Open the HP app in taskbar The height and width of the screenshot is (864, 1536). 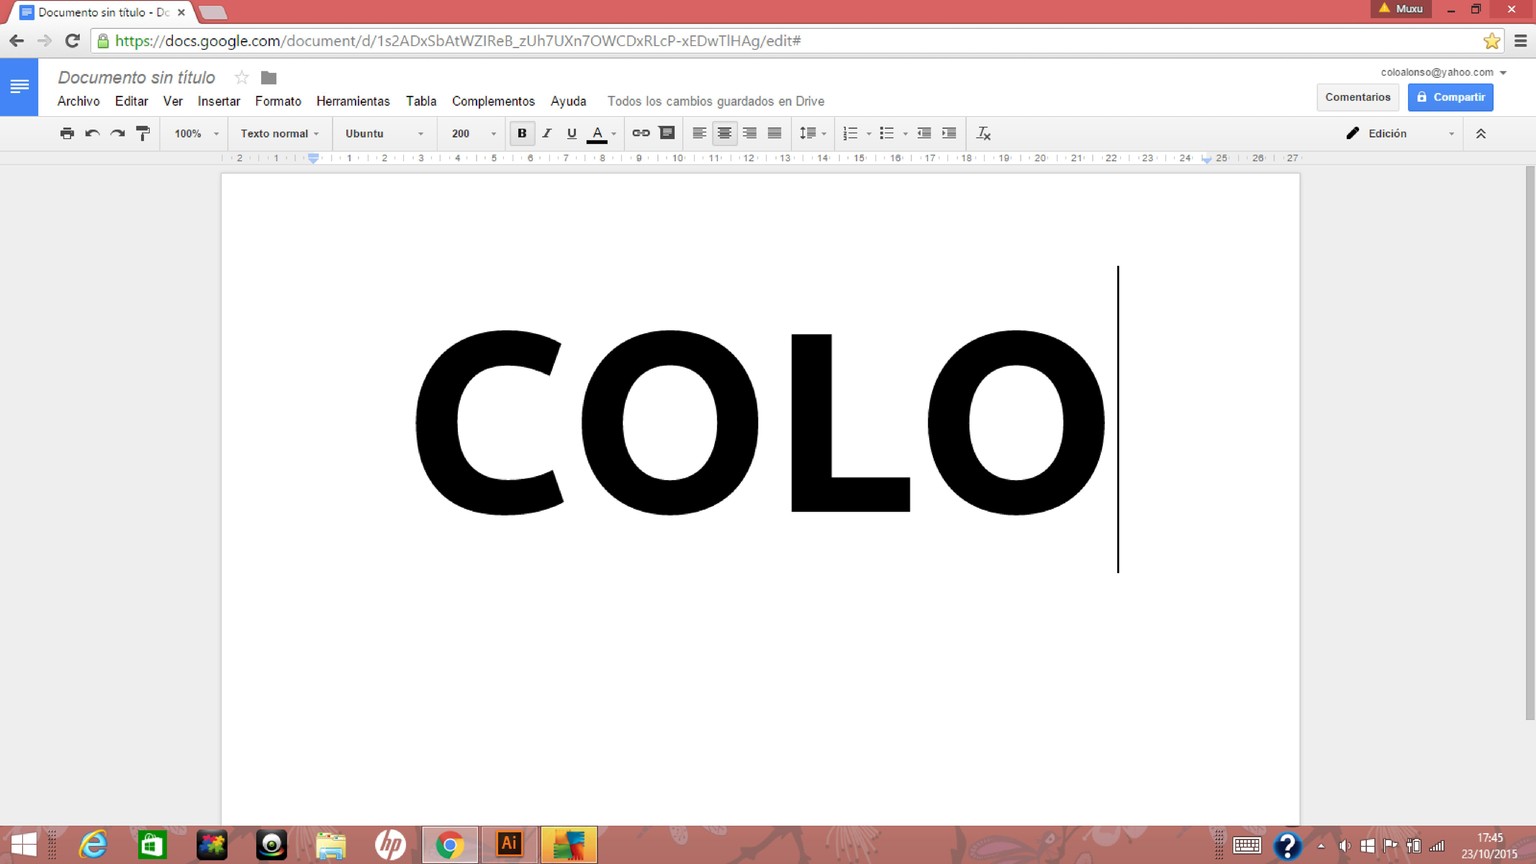390,845
